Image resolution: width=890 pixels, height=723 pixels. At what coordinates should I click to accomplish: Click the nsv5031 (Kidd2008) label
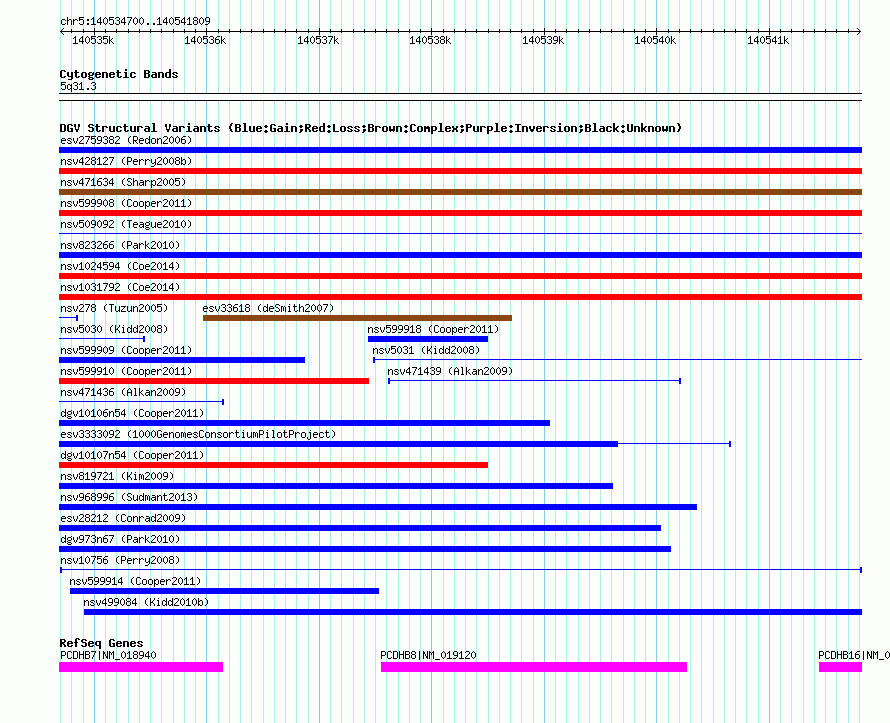[x=426, y=350]
